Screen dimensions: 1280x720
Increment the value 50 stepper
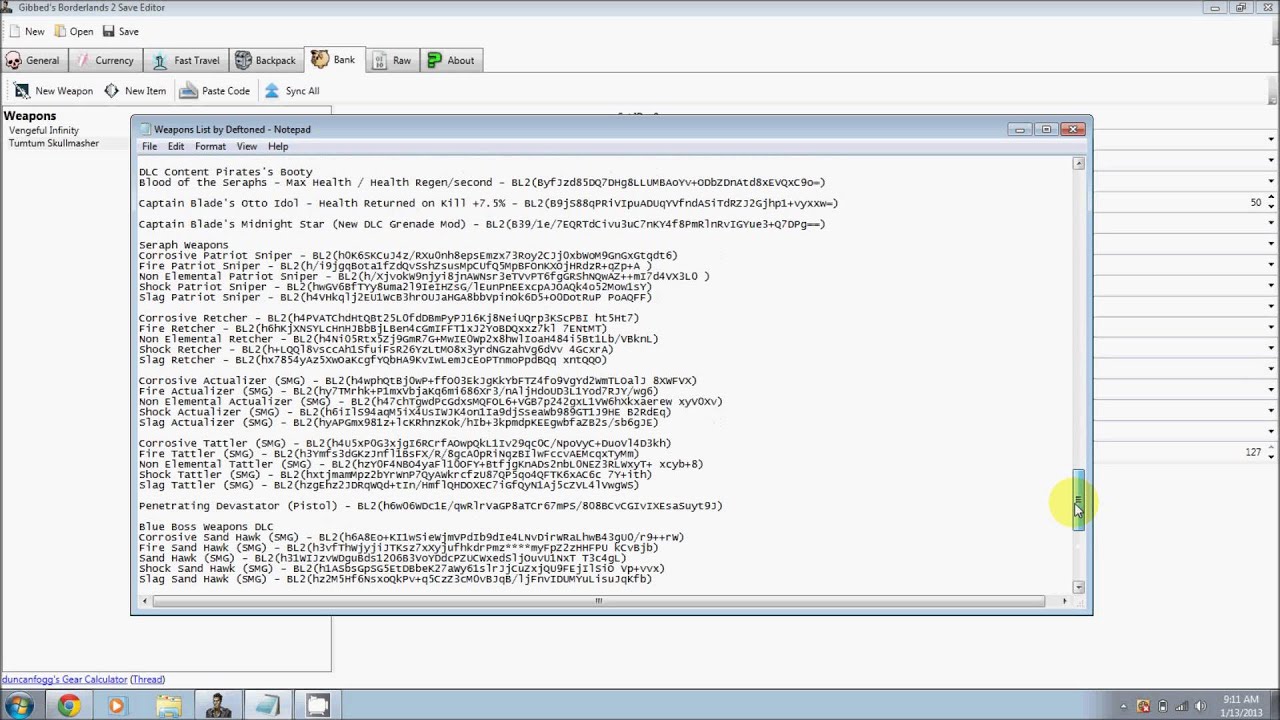click(x=1271, y=199)
